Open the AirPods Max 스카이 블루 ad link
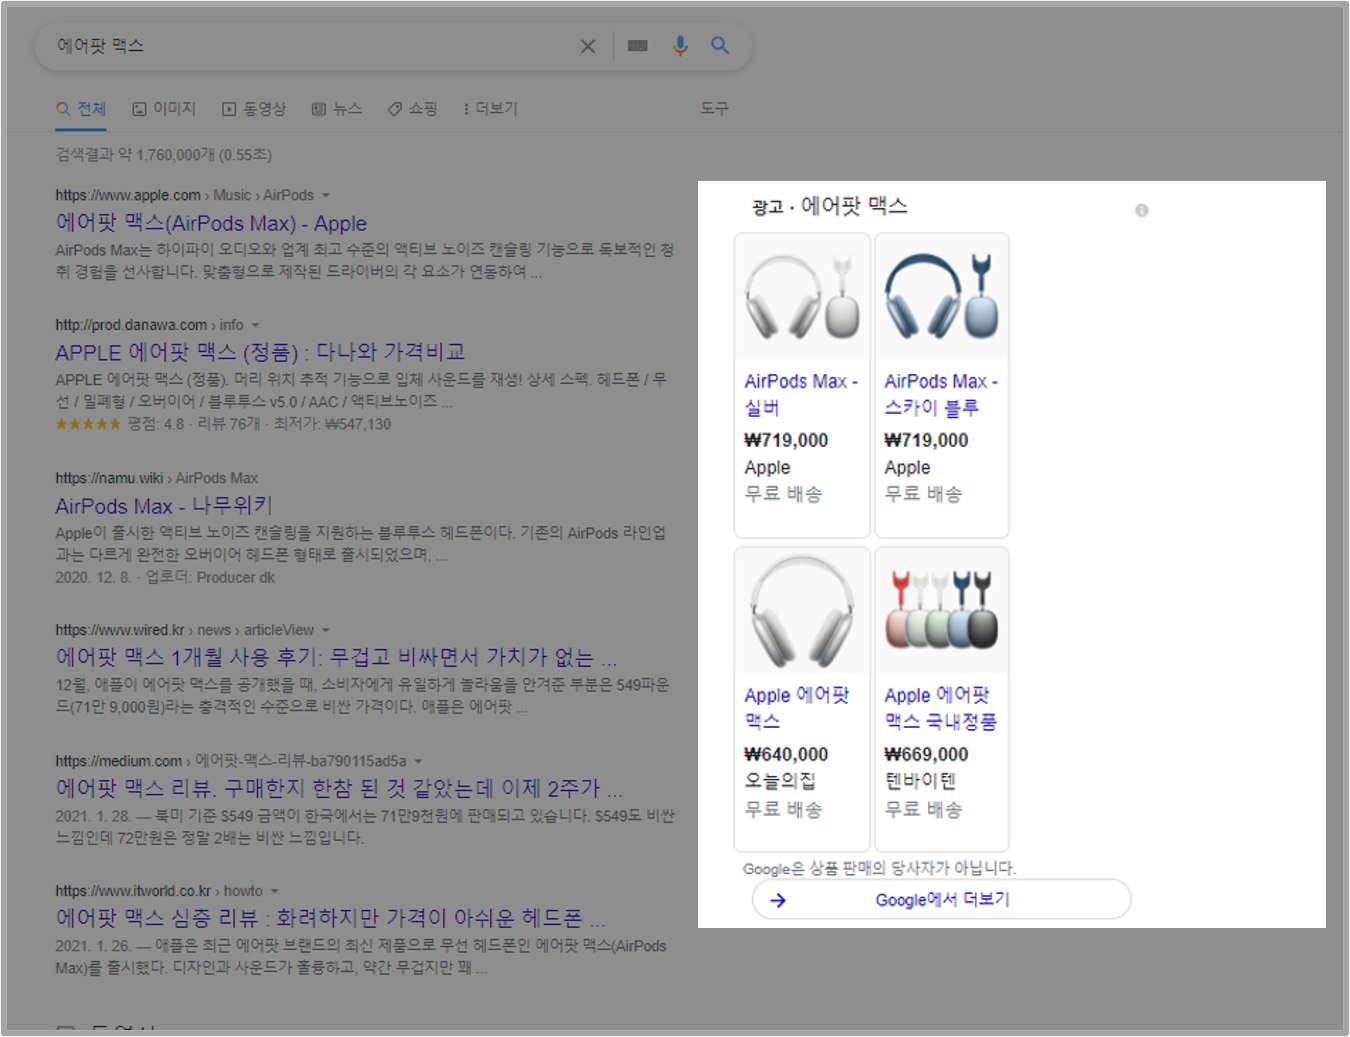1350x1037 pixels. pyautogui.click(x=940, y=394)
